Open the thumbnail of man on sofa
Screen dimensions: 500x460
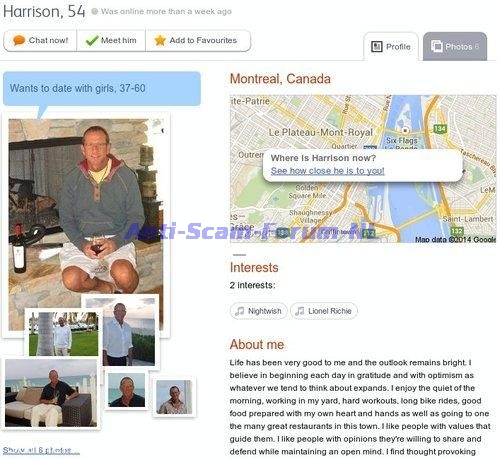pos(51,393)
